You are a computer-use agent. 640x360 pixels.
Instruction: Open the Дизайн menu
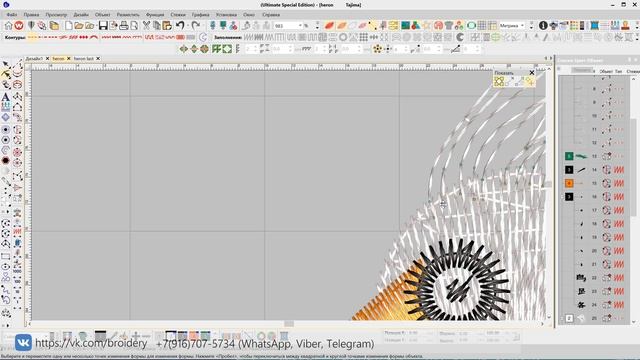(x=81, y=15)
